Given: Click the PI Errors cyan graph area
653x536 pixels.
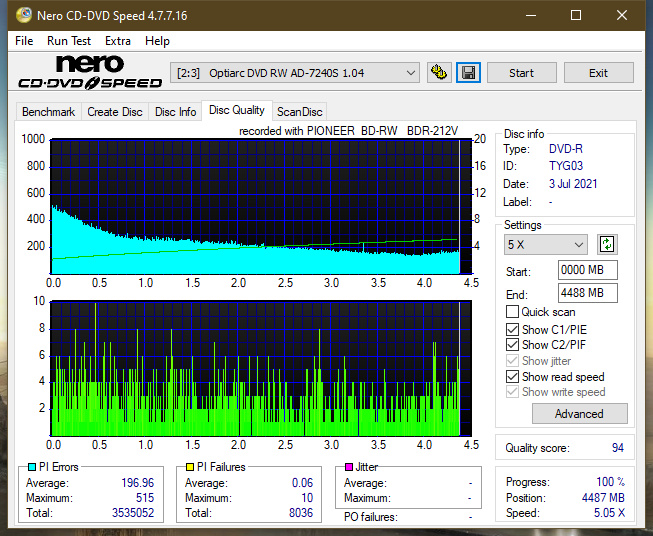Looking at the screenshot, I should click(x=261, y=207).
